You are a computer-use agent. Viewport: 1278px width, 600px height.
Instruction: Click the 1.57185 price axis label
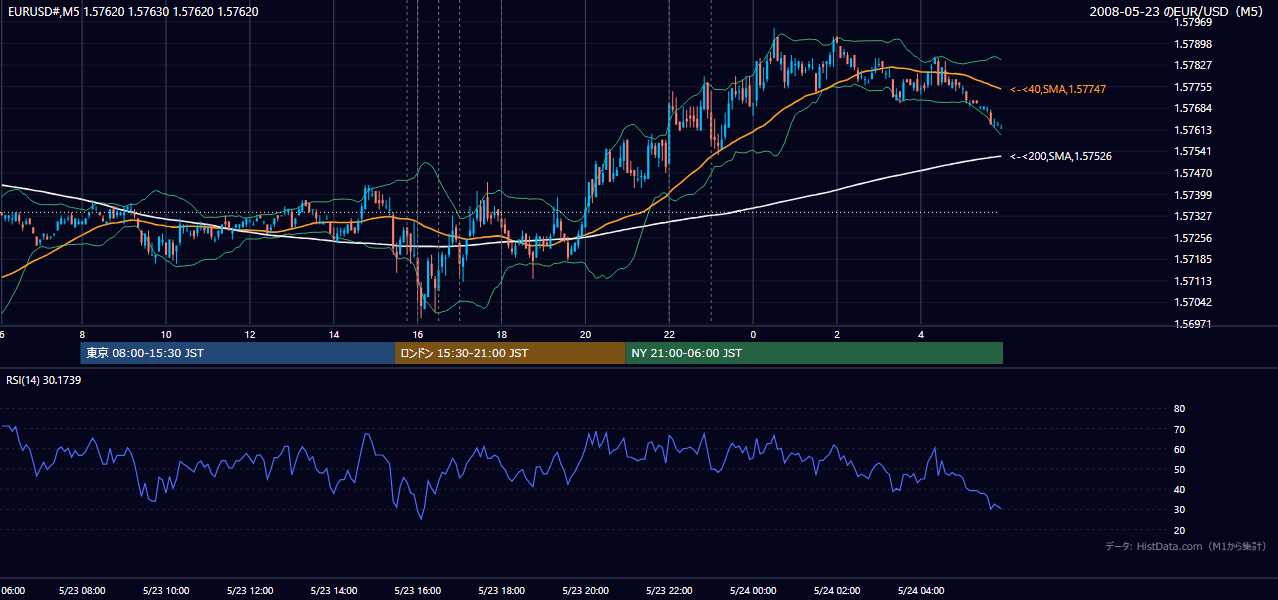1192,259
